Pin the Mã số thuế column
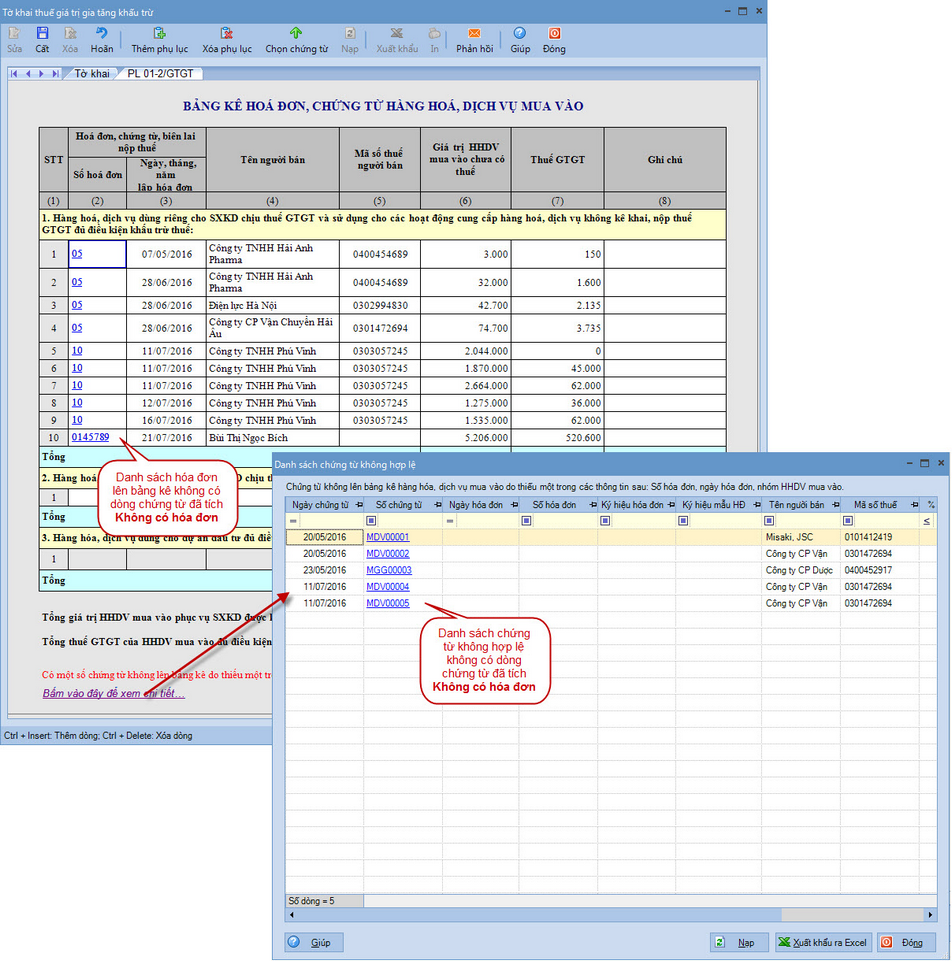952x961 pixels. [x=914, y=505]
